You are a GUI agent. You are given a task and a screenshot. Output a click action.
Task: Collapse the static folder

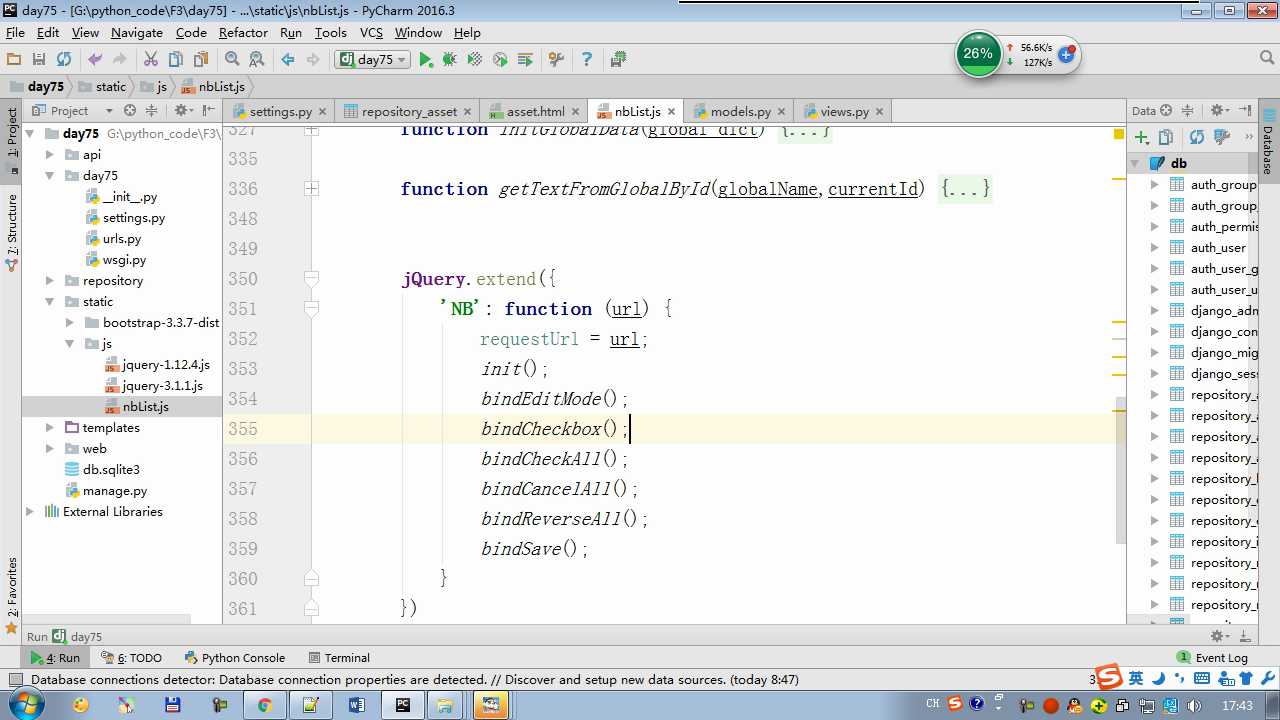click(50, 302)
